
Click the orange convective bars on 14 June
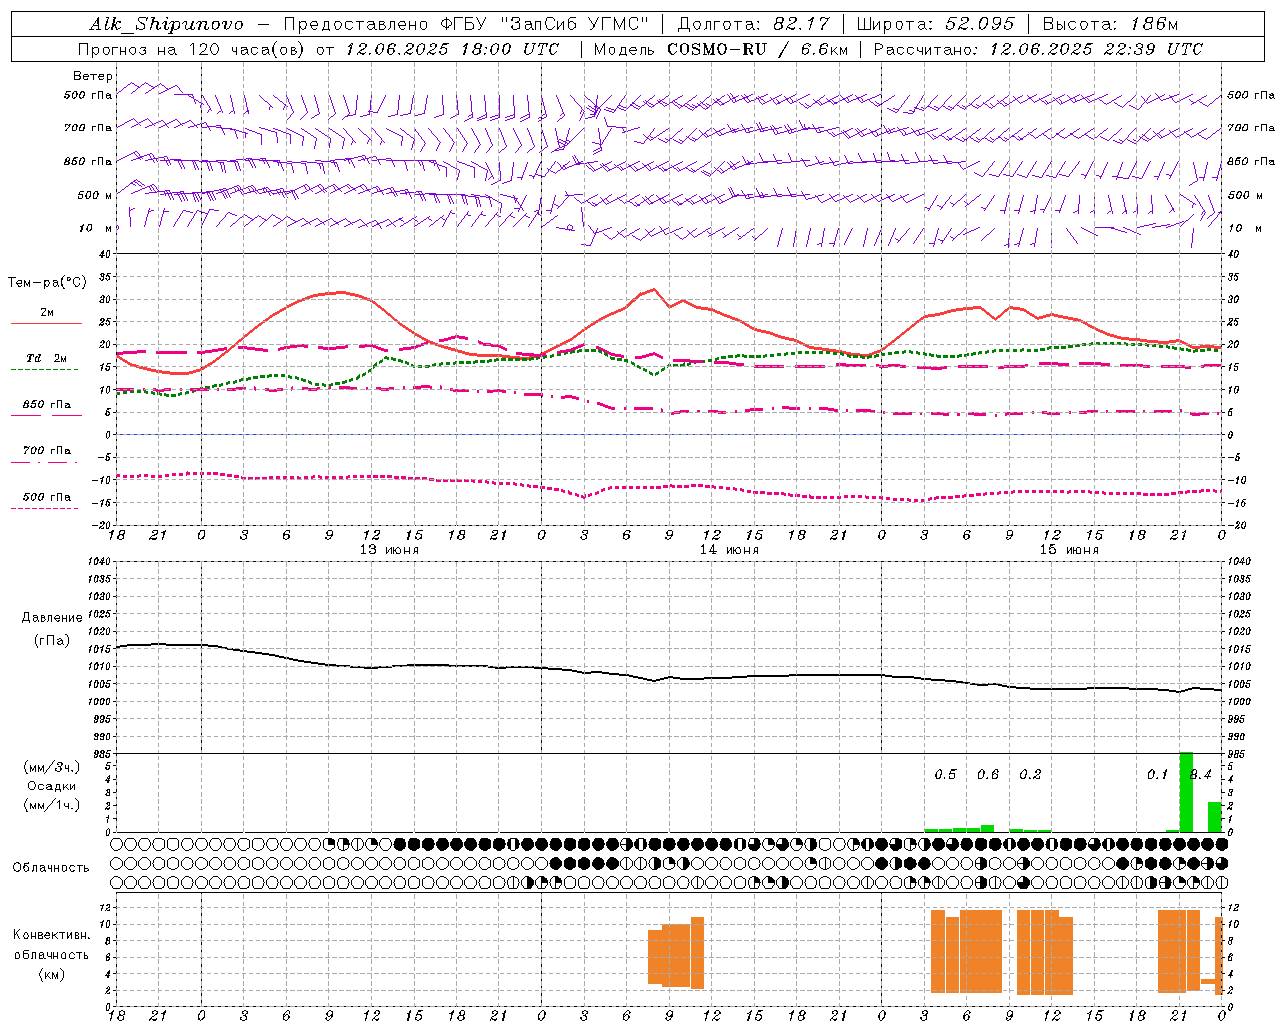coord(676,954)
